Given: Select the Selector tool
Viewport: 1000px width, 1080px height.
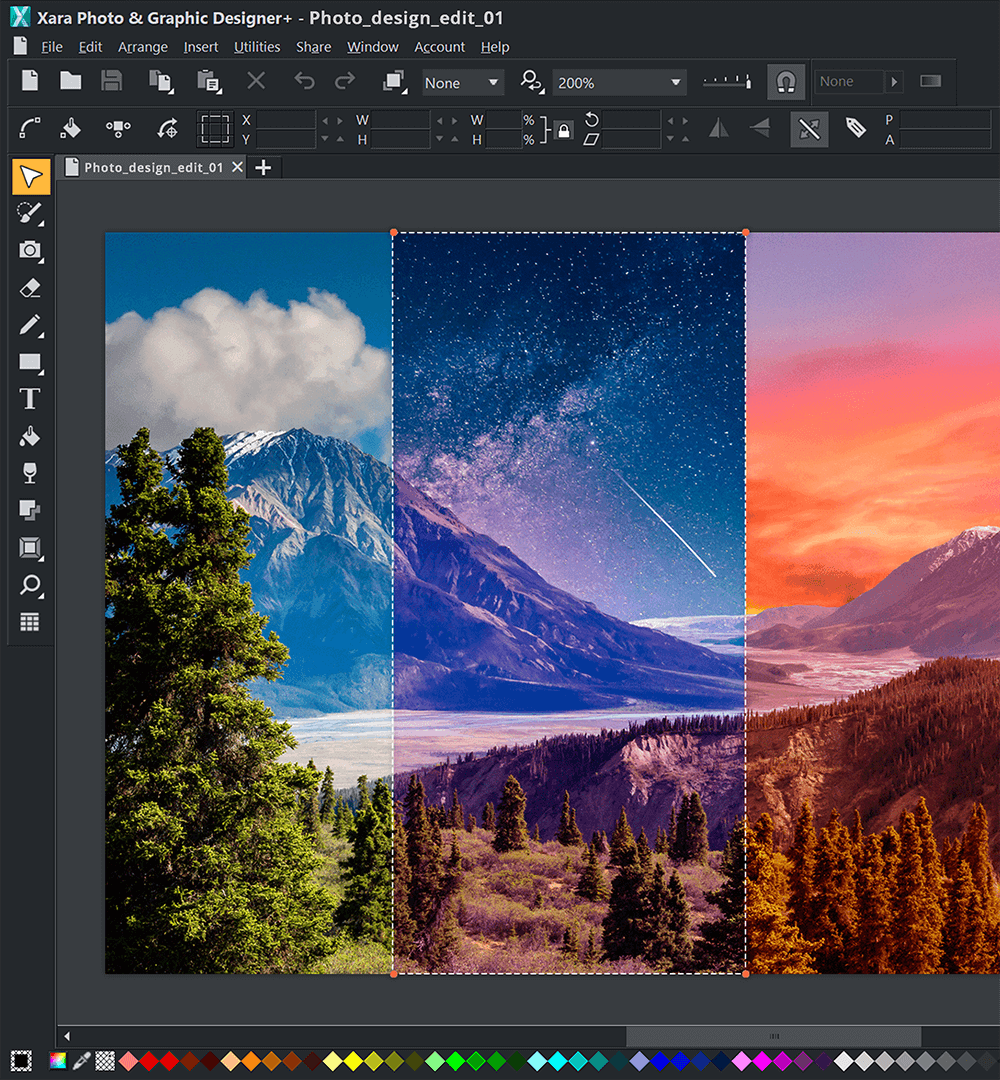Looking at the screenshot, I should click(x=29, y=176).
